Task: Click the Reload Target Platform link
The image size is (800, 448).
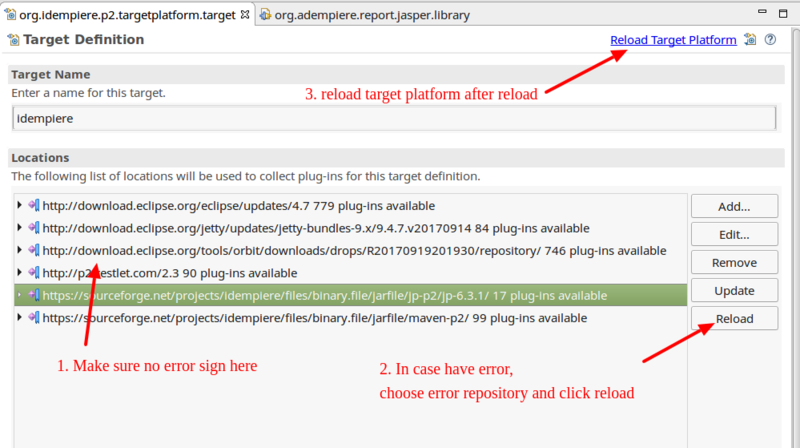Action: tap(673, 40)
